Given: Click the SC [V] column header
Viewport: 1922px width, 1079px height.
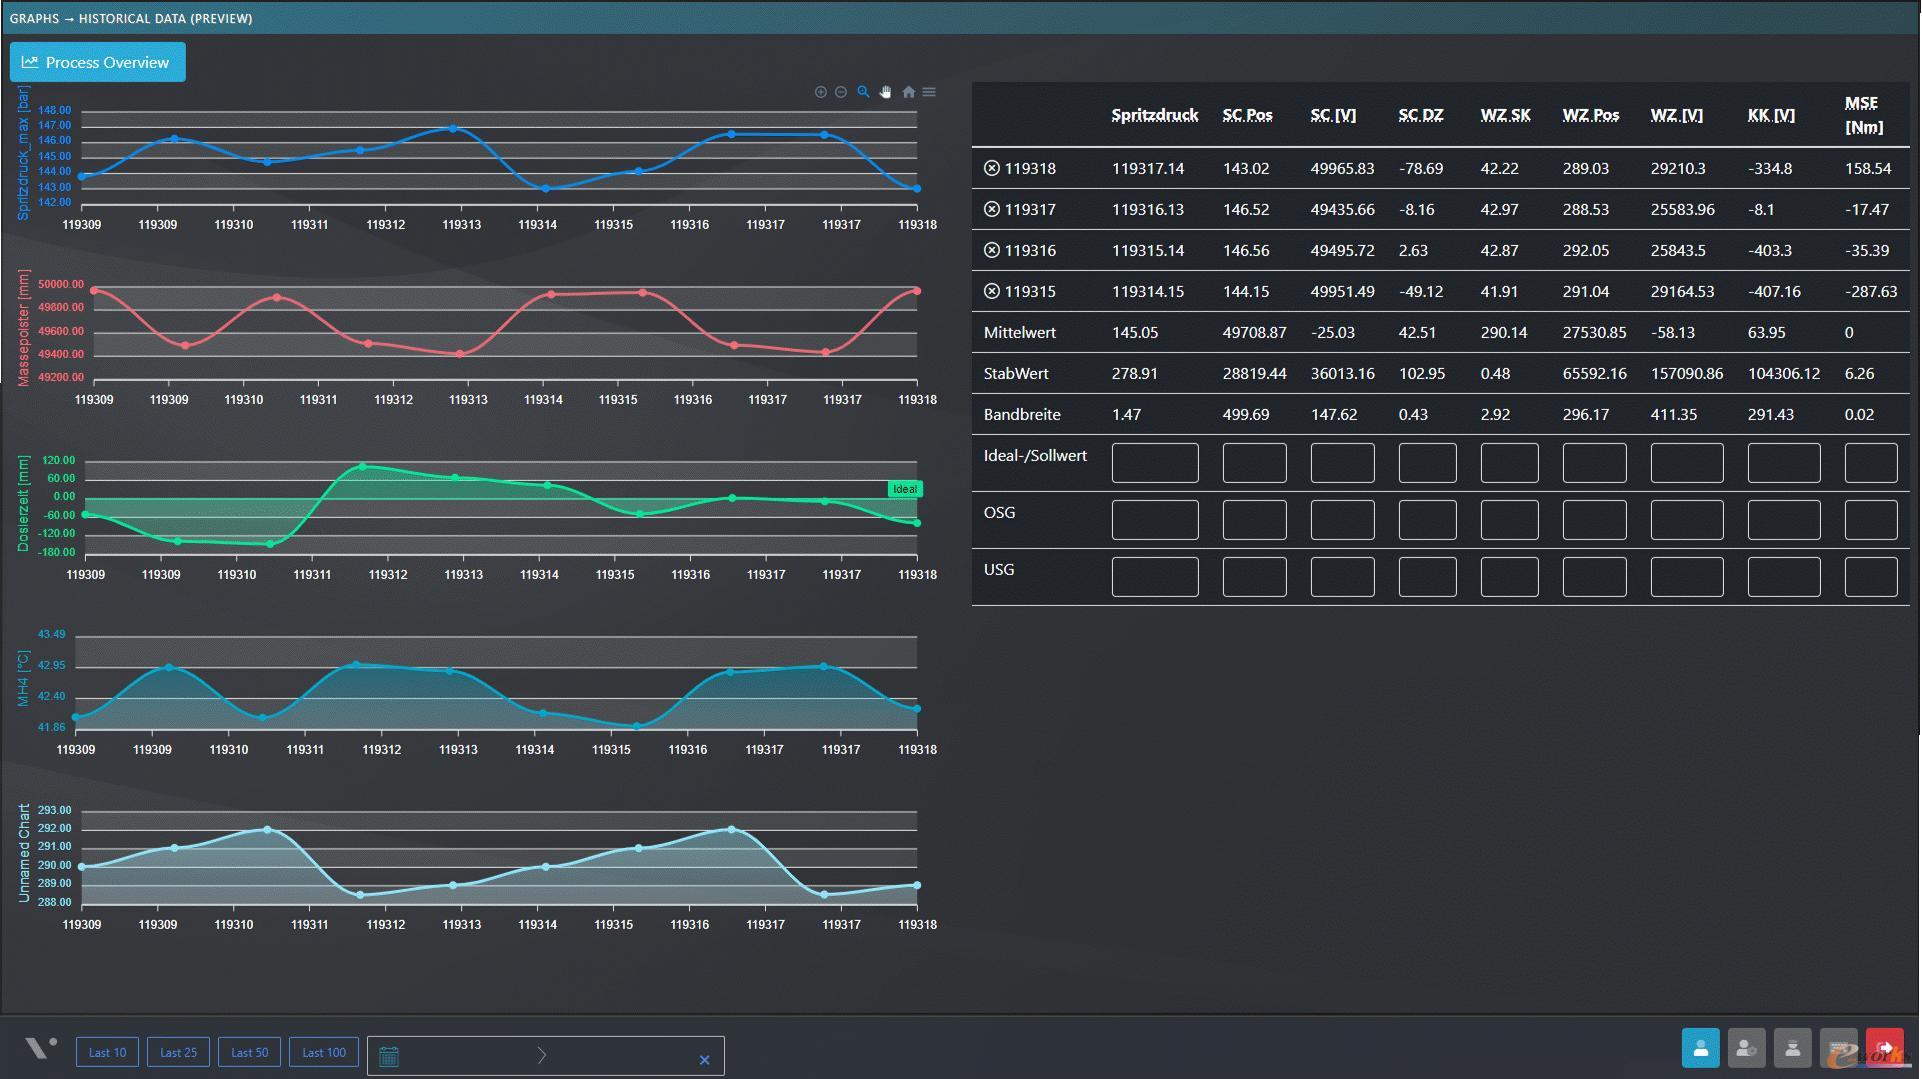Looking at the screenshot, I should coord(1333,115).
